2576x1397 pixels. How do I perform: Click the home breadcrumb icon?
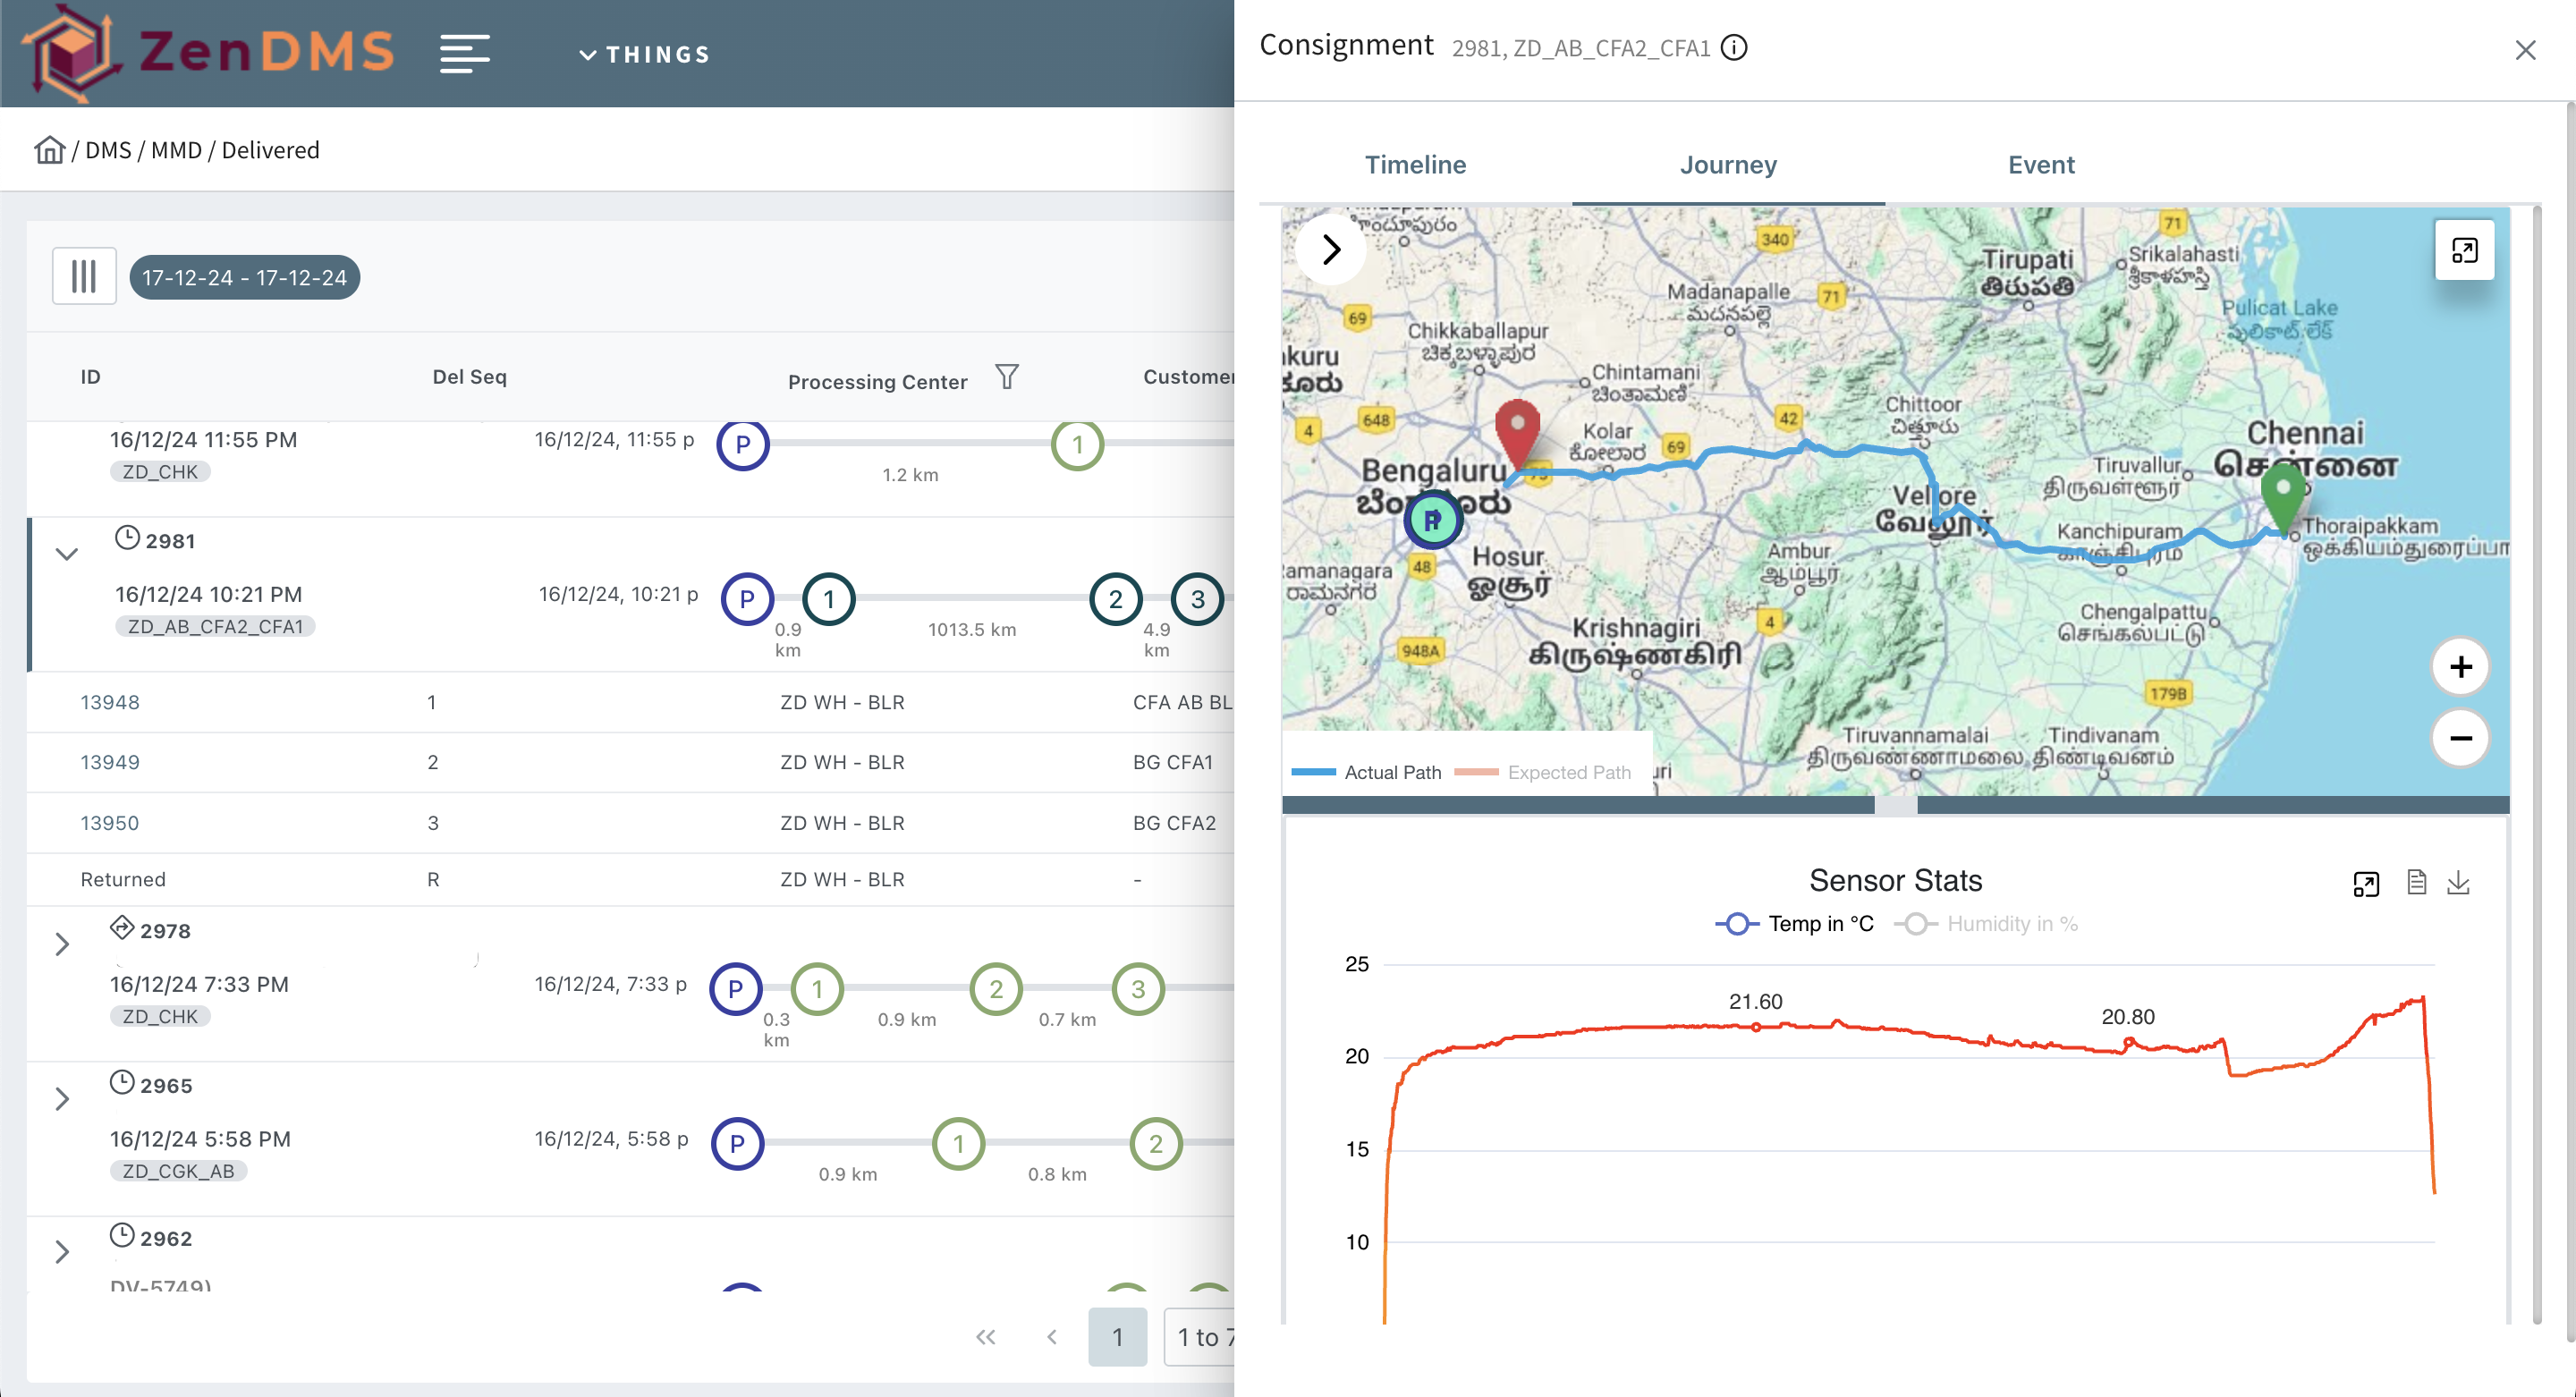click(49, 149)
